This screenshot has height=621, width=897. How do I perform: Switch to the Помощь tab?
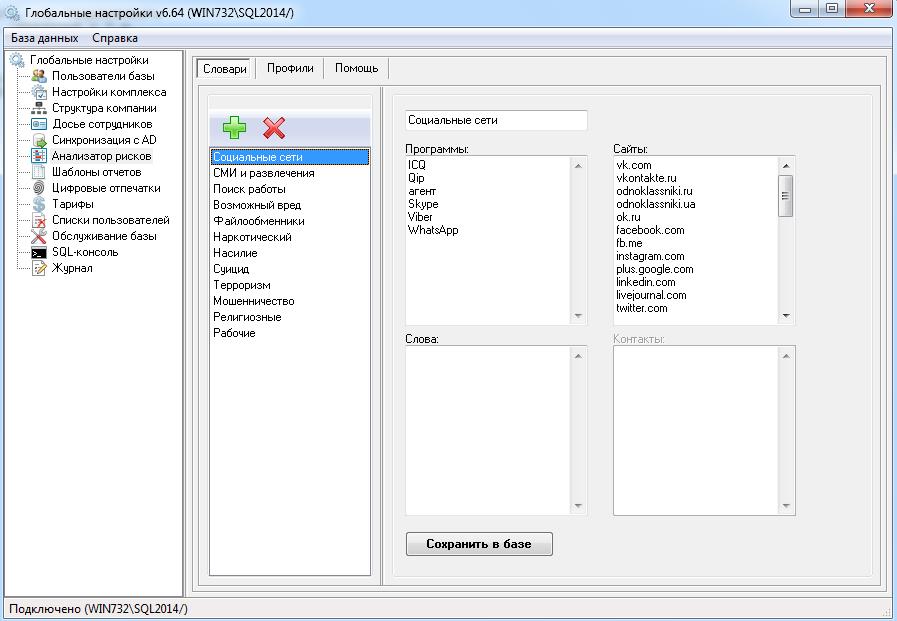tap(356, 68)
